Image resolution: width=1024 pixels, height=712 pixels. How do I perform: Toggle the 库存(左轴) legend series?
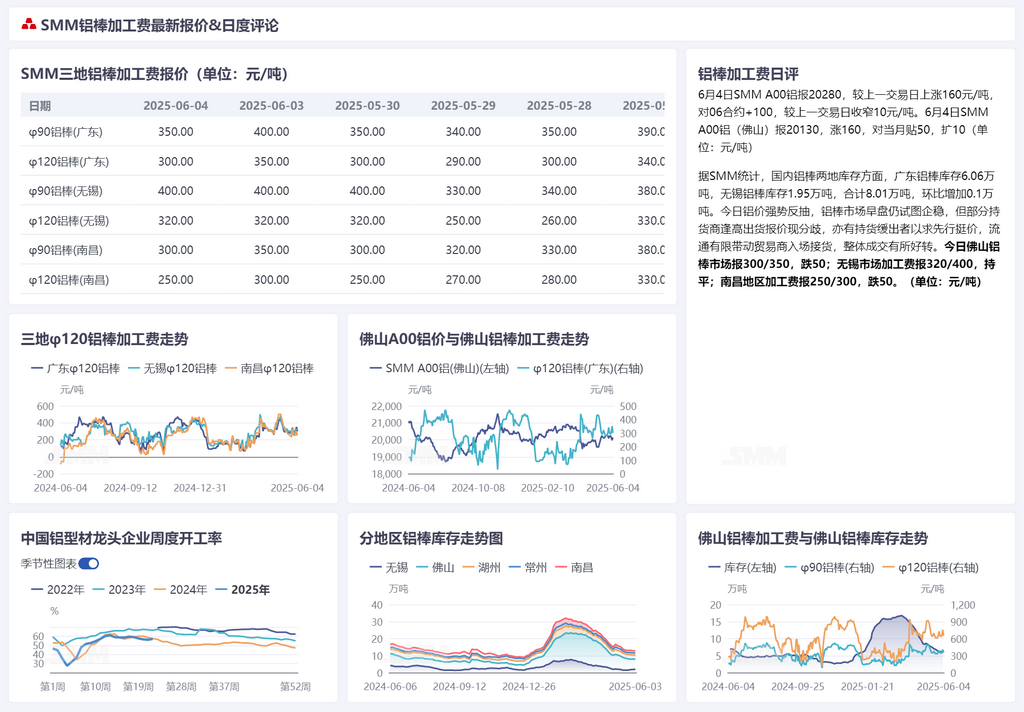[x=743, y=568]
